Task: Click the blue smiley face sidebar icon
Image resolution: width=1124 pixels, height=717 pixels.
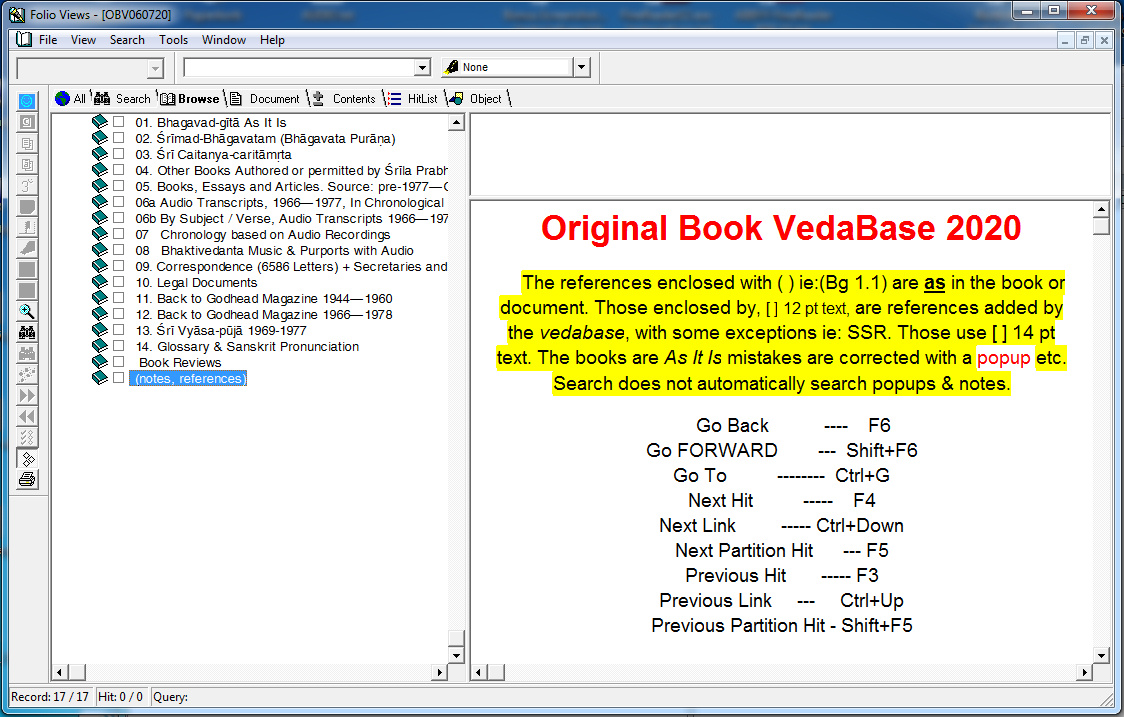Action: pos(27,101)
